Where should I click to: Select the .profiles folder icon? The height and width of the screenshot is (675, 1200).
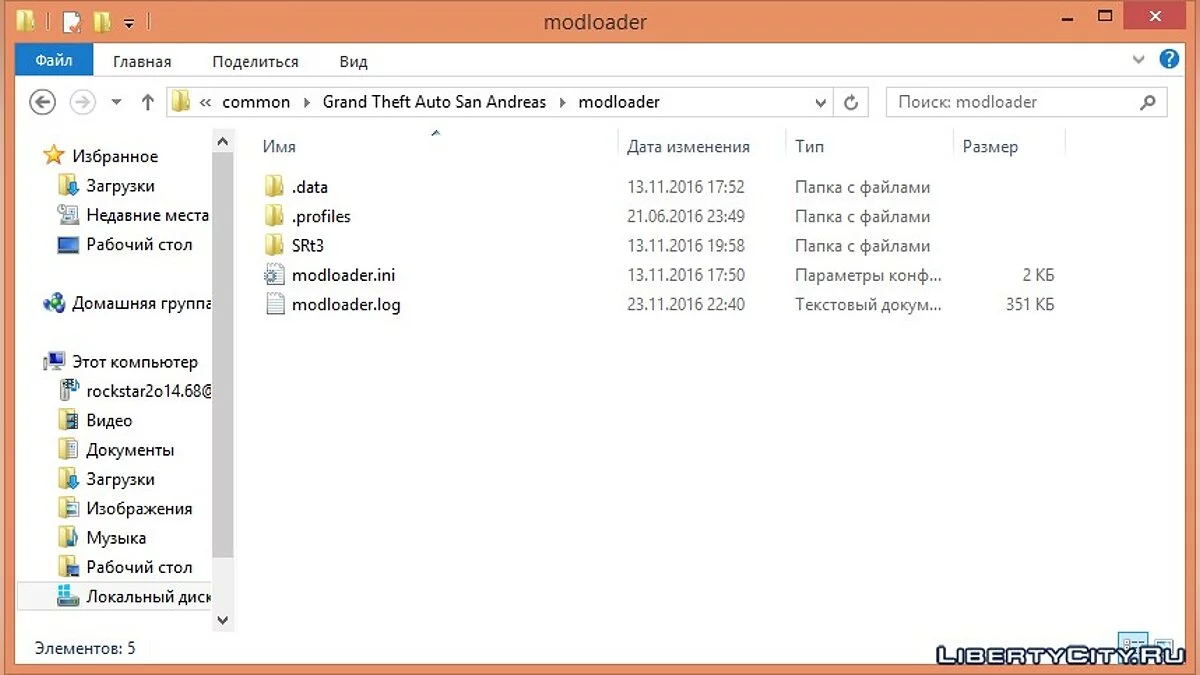pos(275,216)
